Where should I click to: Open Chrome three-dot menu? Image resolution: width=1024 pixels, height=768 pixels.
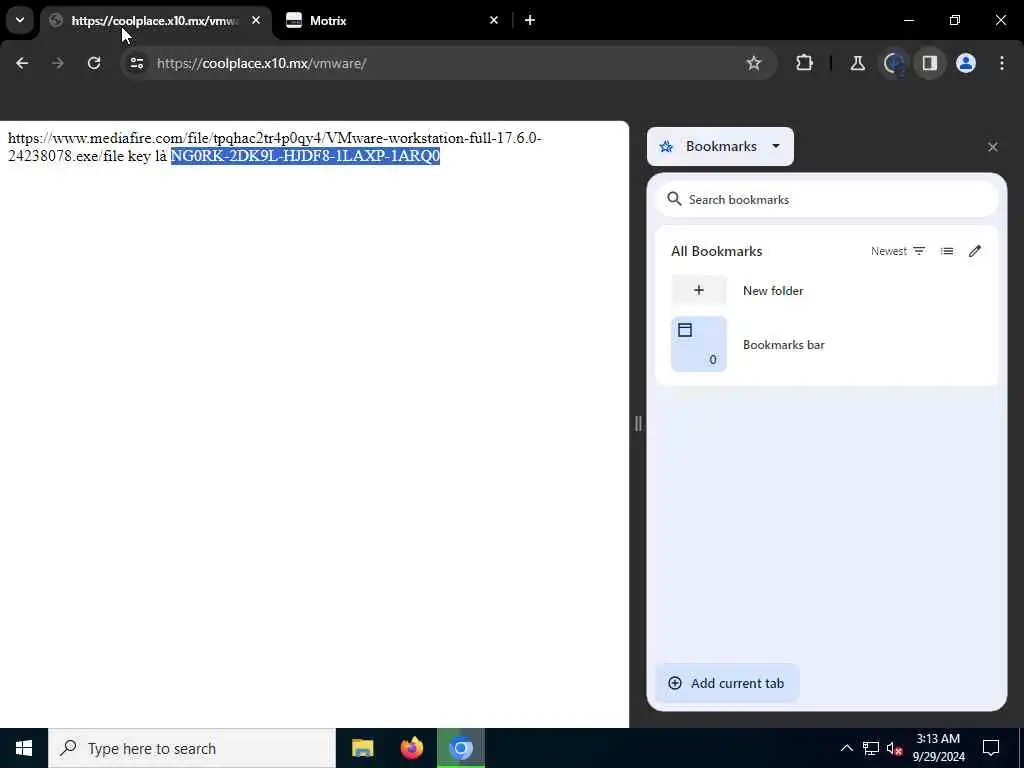pos(1002,63)
